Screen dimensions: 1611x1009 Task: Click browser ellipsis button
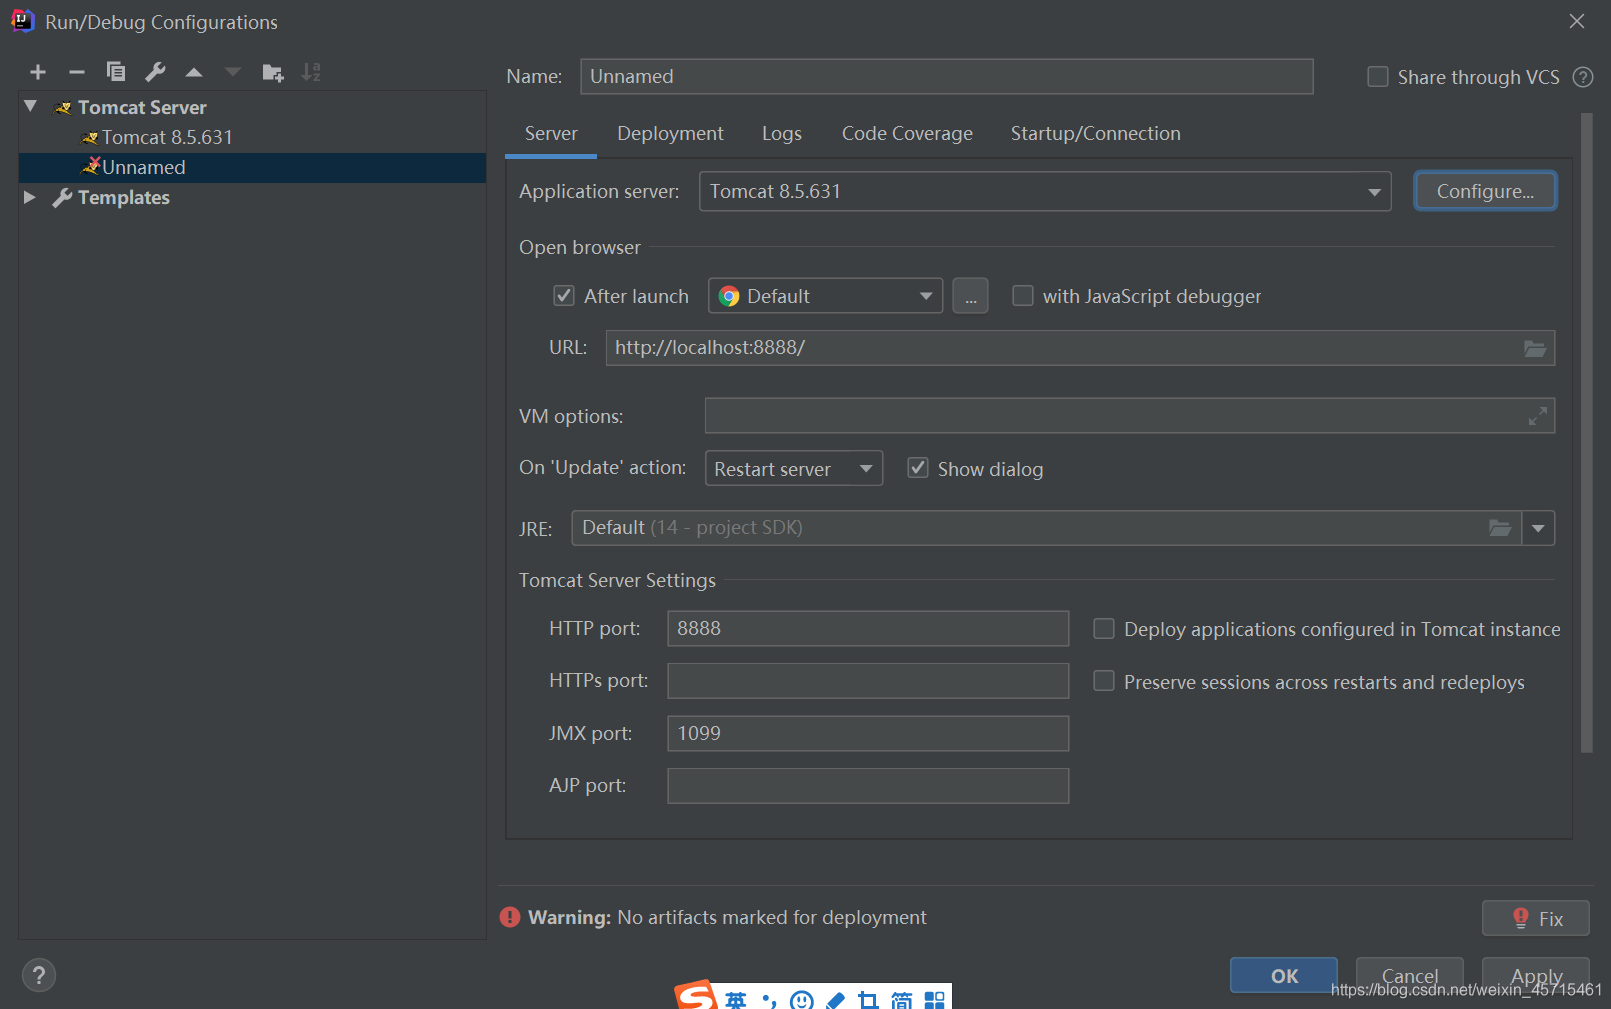(970, 296)
